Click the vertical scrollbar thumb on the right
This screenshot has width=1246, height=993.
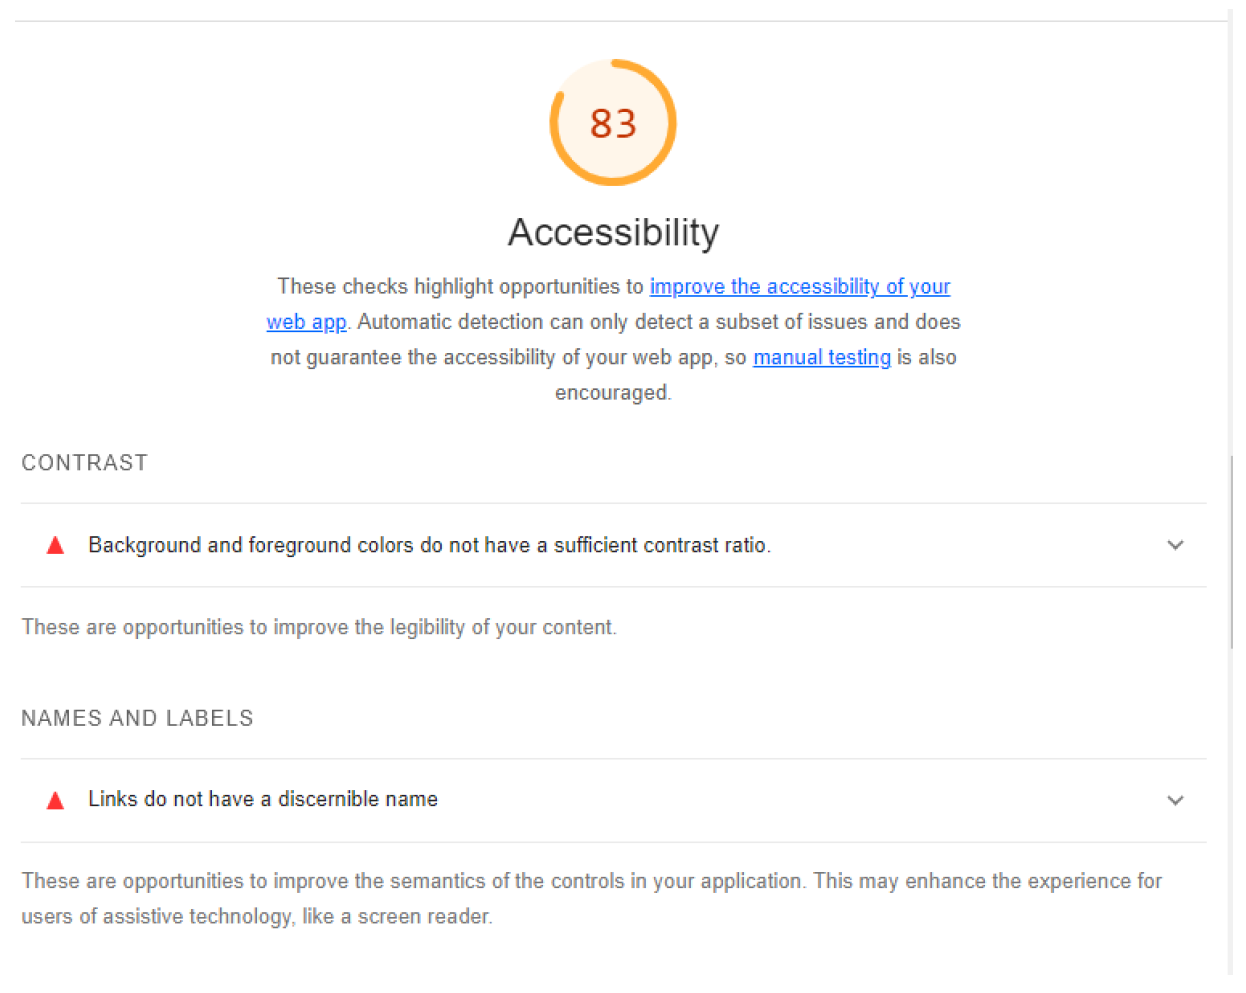[x=1231, y=552]
